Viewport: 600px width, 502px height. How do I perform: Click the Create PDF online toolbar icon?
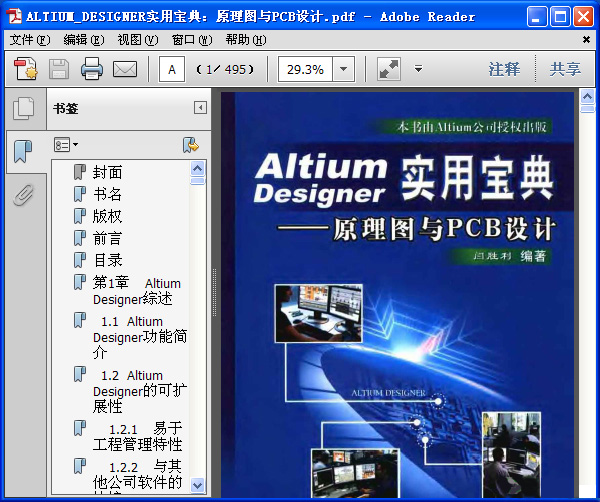pyautogui.click(x=25, y=69)
